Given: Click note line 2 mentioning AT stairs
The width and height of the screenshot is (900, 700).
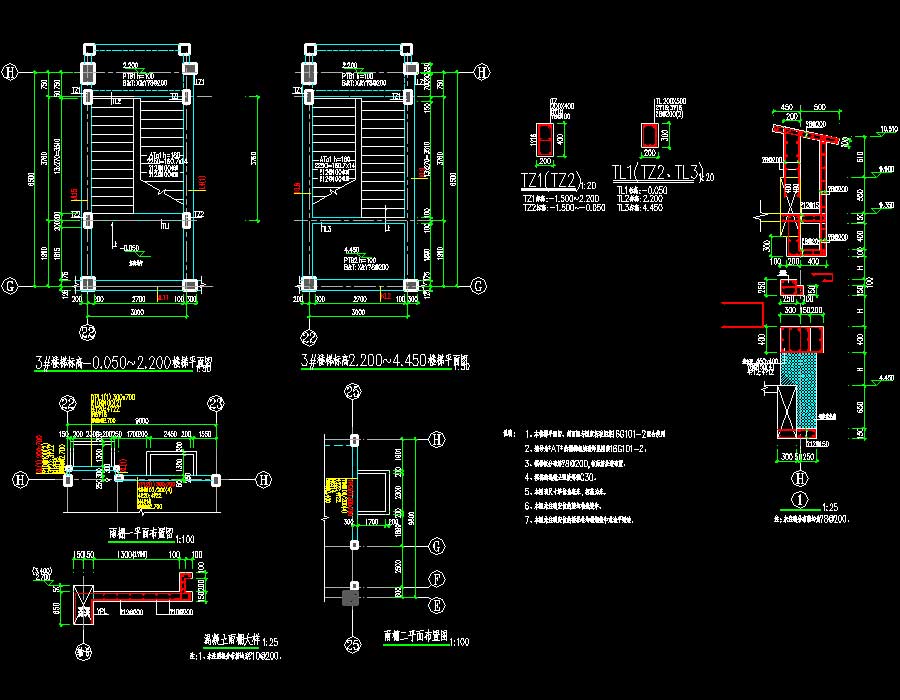Looking at the screenshot, I should pos(585,449).
